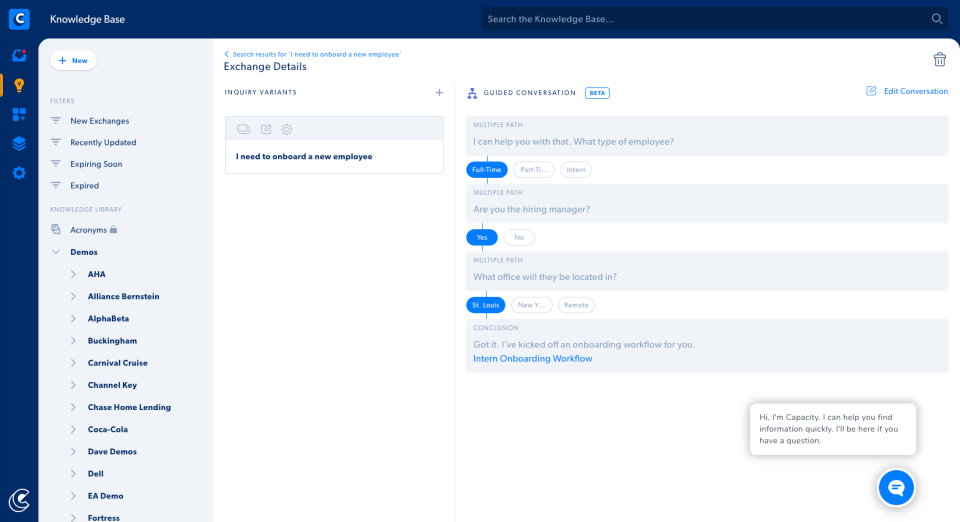Select the Part-Ti... option pill
This screenshot has height=522, width=960.
click(x=534, y=170)
